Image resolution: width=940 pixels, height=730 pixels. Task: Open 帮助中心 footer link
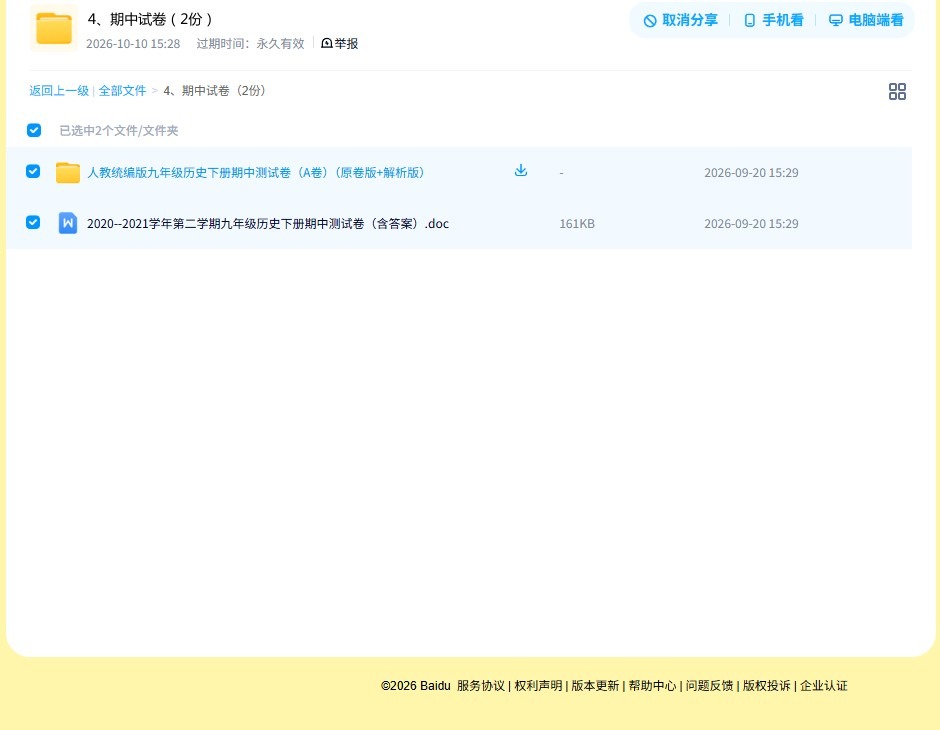coord(652,686)
